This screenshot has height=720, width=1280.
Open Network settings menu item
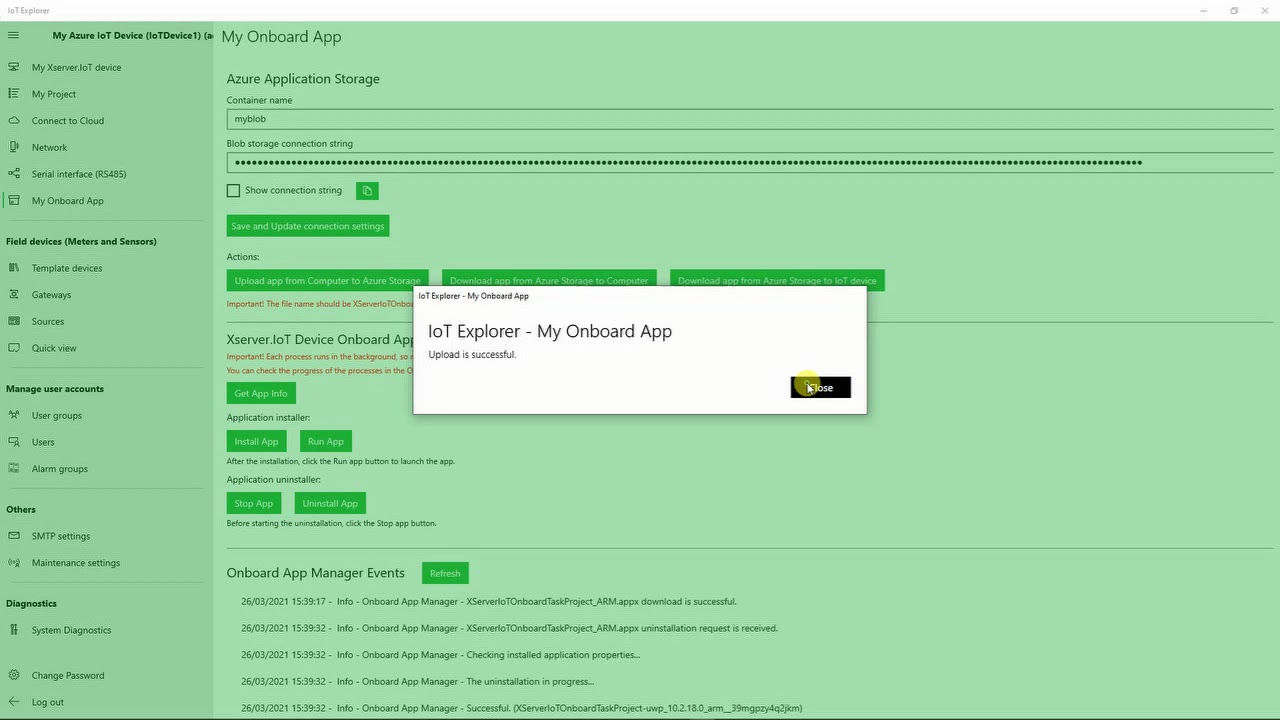coord(49,147)
